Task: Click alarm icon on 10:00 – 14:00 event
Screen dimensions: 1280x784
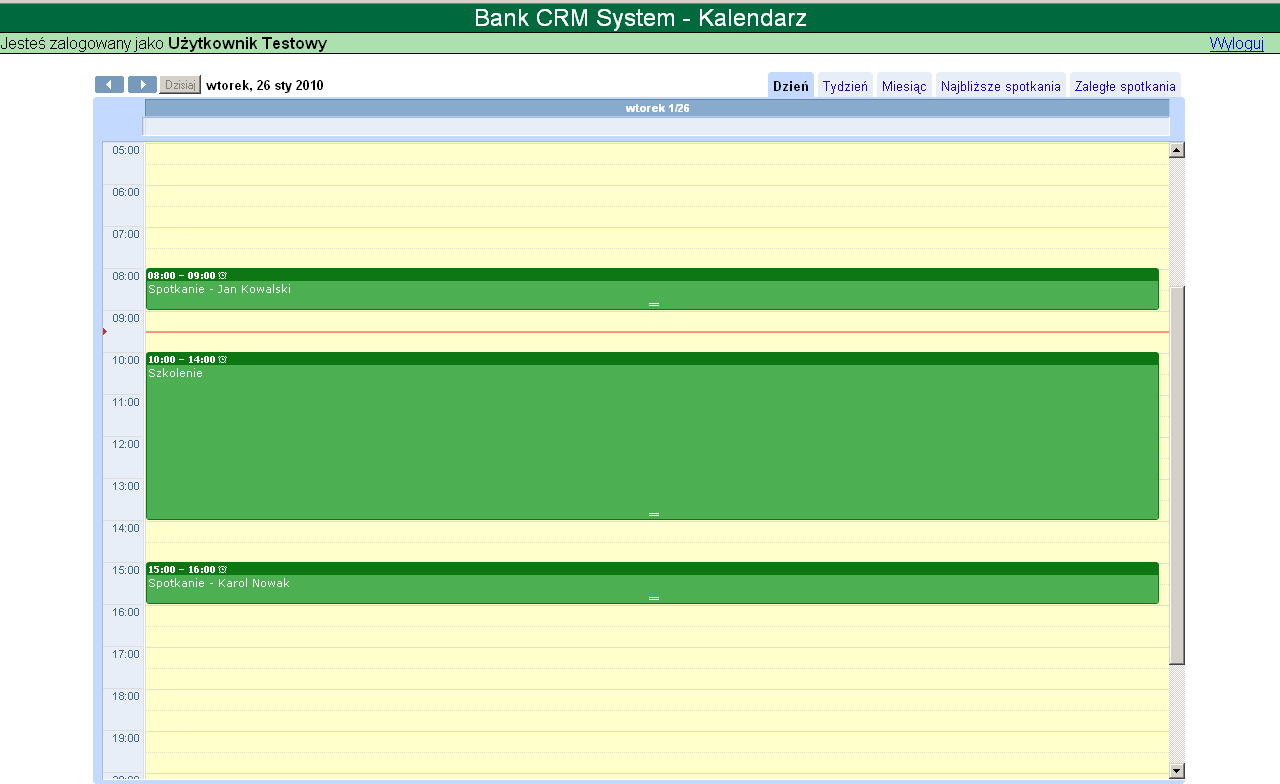Action: tap(223, 359)
